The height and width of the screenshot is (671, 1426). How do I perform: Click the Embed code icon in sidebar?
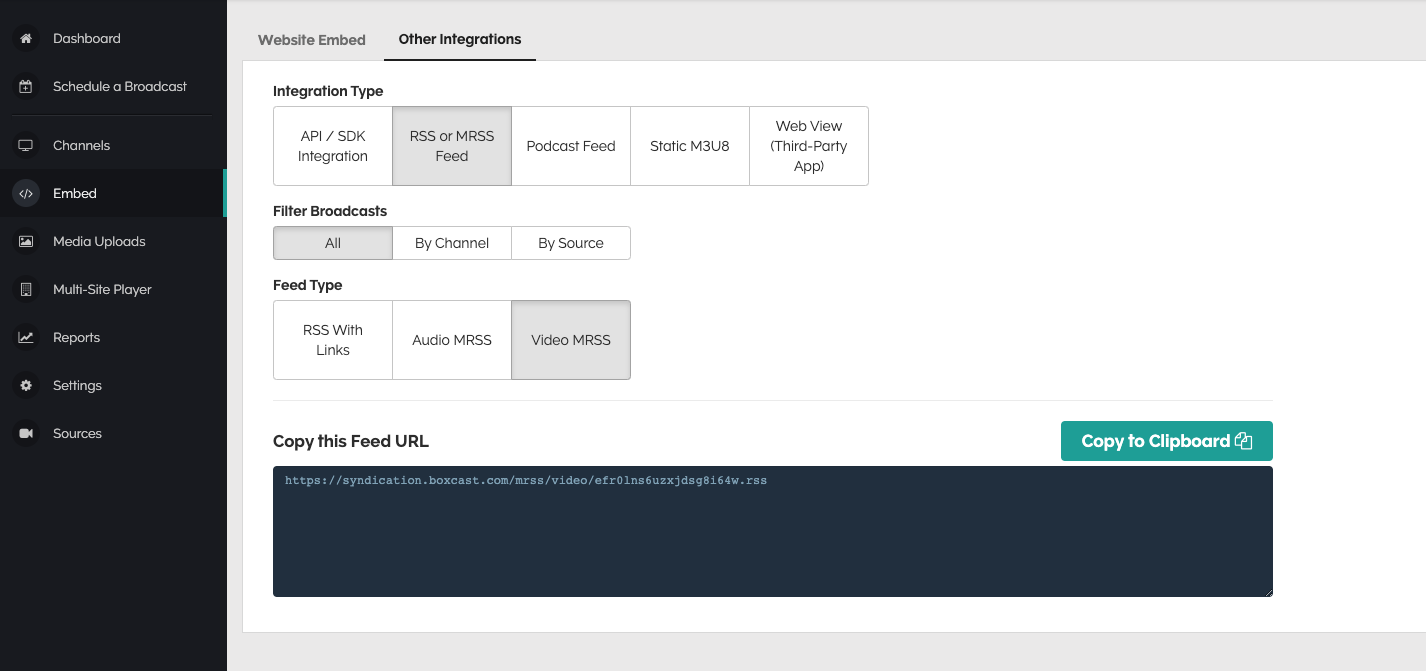click(26, 193)
